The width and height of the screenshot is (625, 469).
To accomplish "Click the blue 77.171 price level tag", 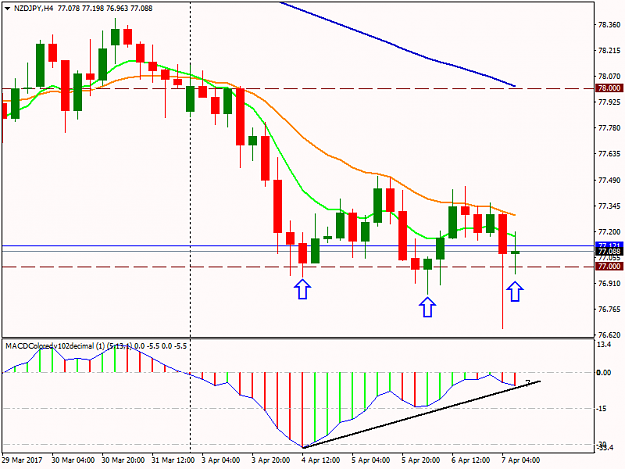I will pos(609,244).
